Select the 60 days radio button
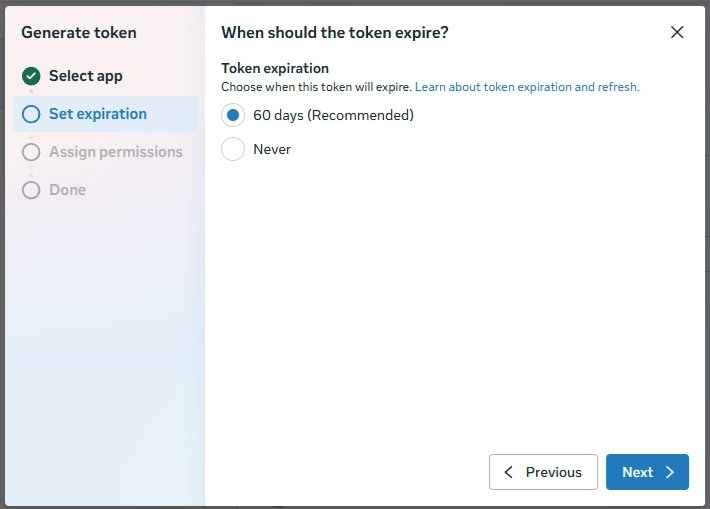 [x=233, y=115]
